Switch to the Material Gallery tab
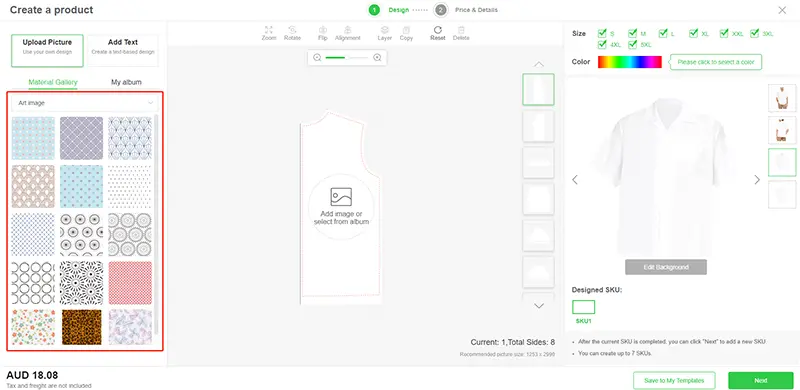Viewport: 800px width, 390px height. click(x=53, y=82)
